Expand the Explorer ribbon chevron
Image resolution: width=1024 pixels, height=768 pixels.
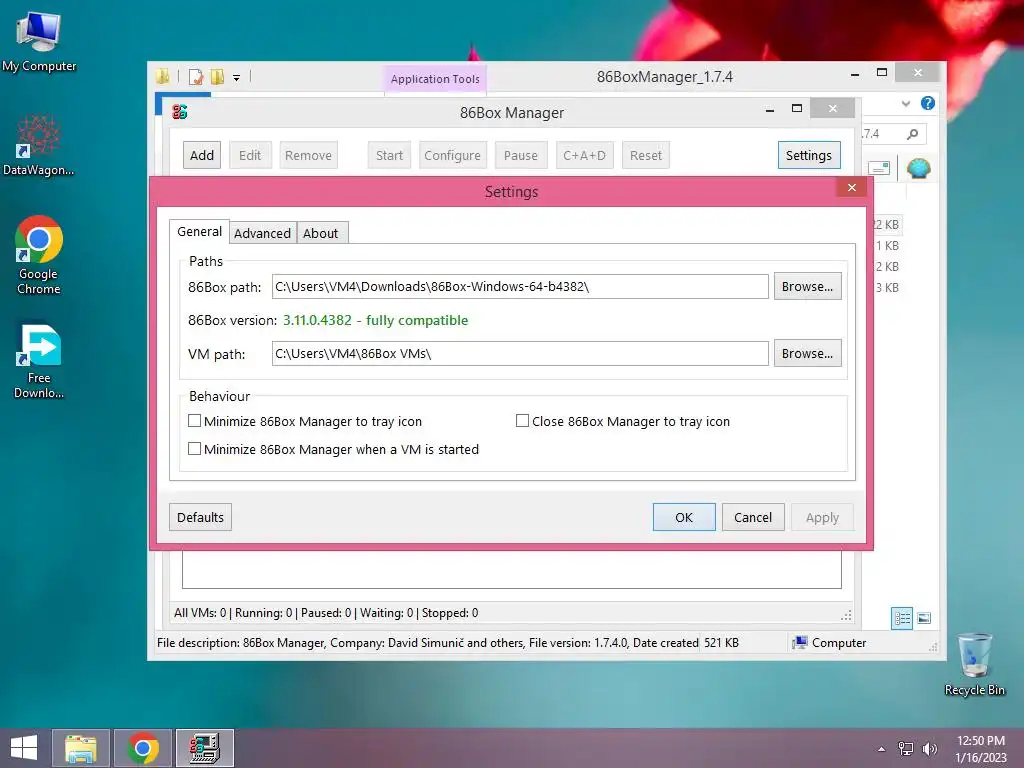[906, 103]
